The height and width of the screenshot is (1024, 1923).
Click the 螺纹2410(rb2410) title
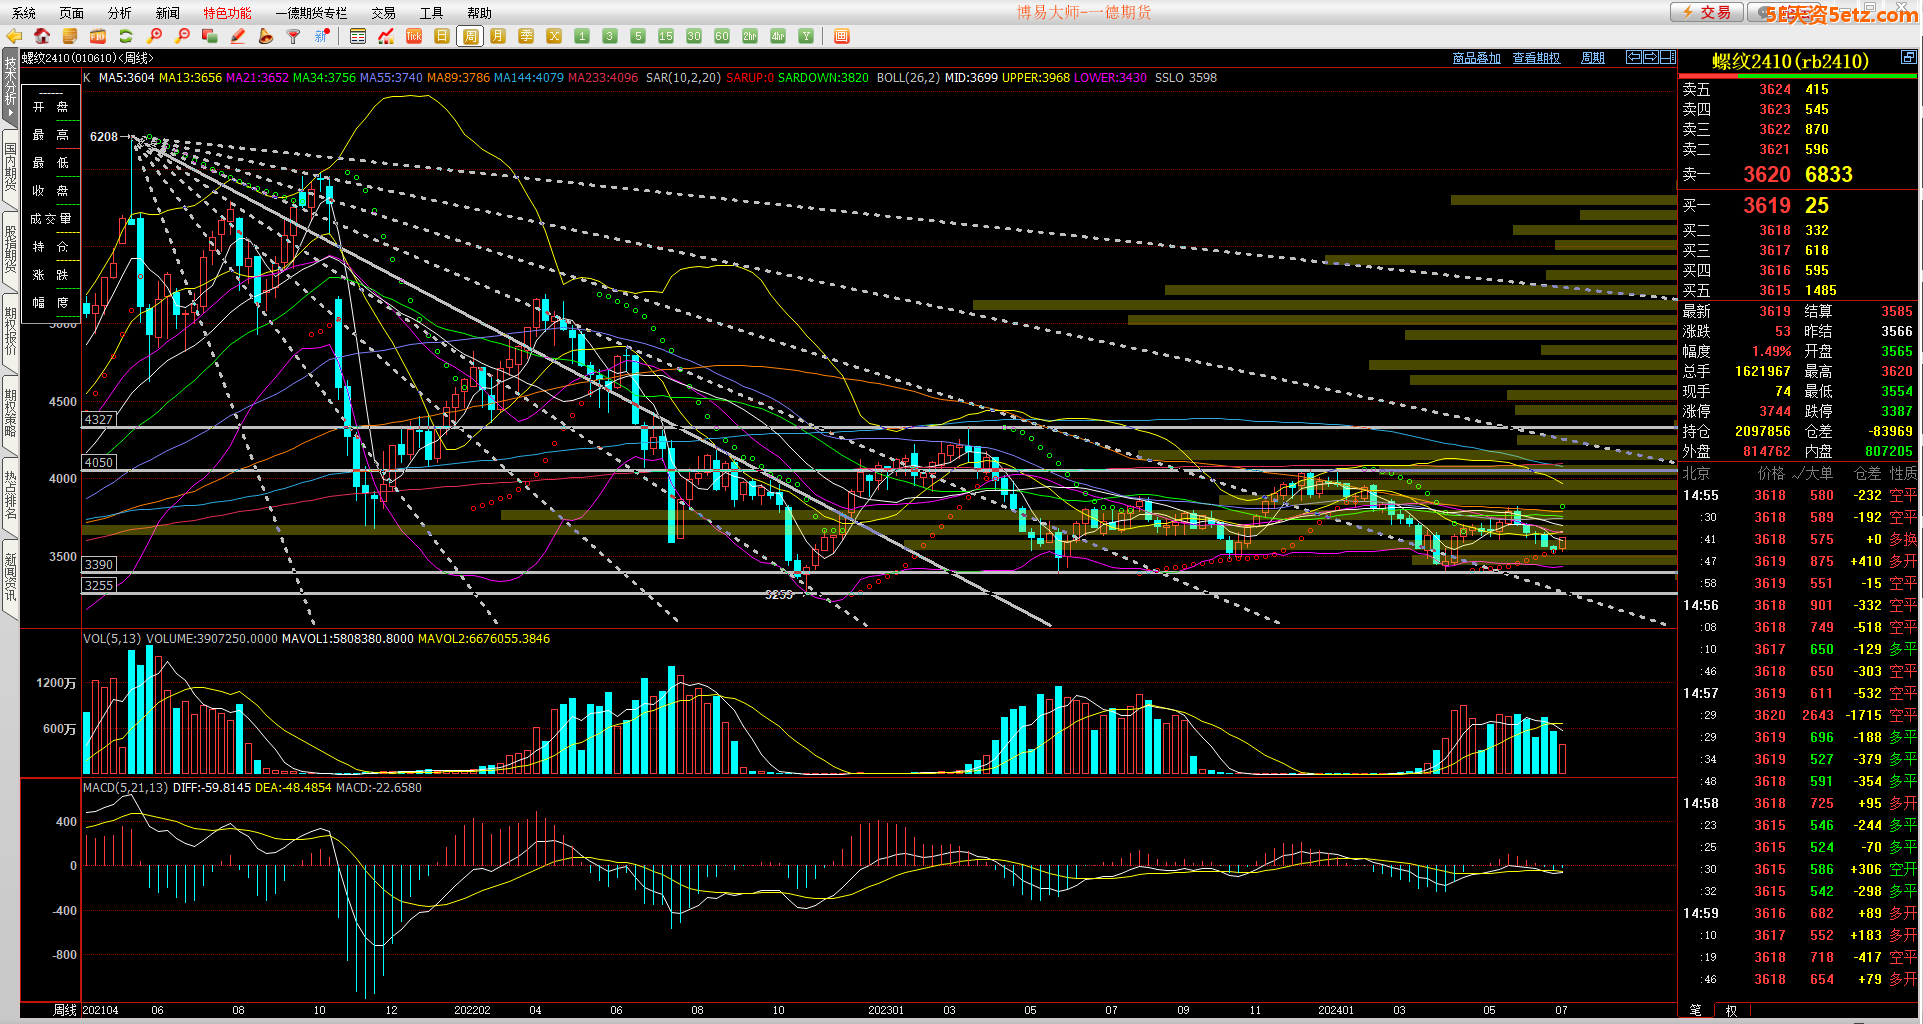point(1790,61)
